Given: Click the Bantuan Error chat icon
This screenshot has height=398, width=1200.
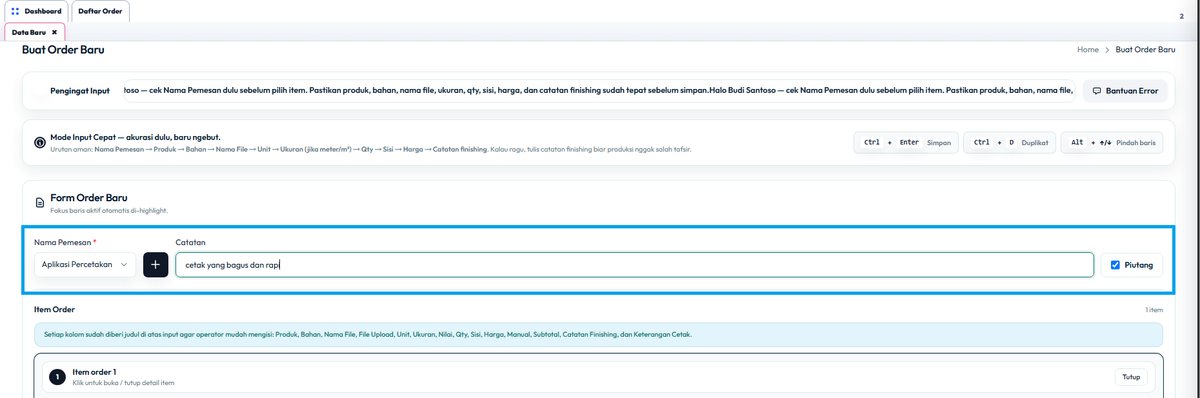Looking at the screenshot, I should 1097,91.
